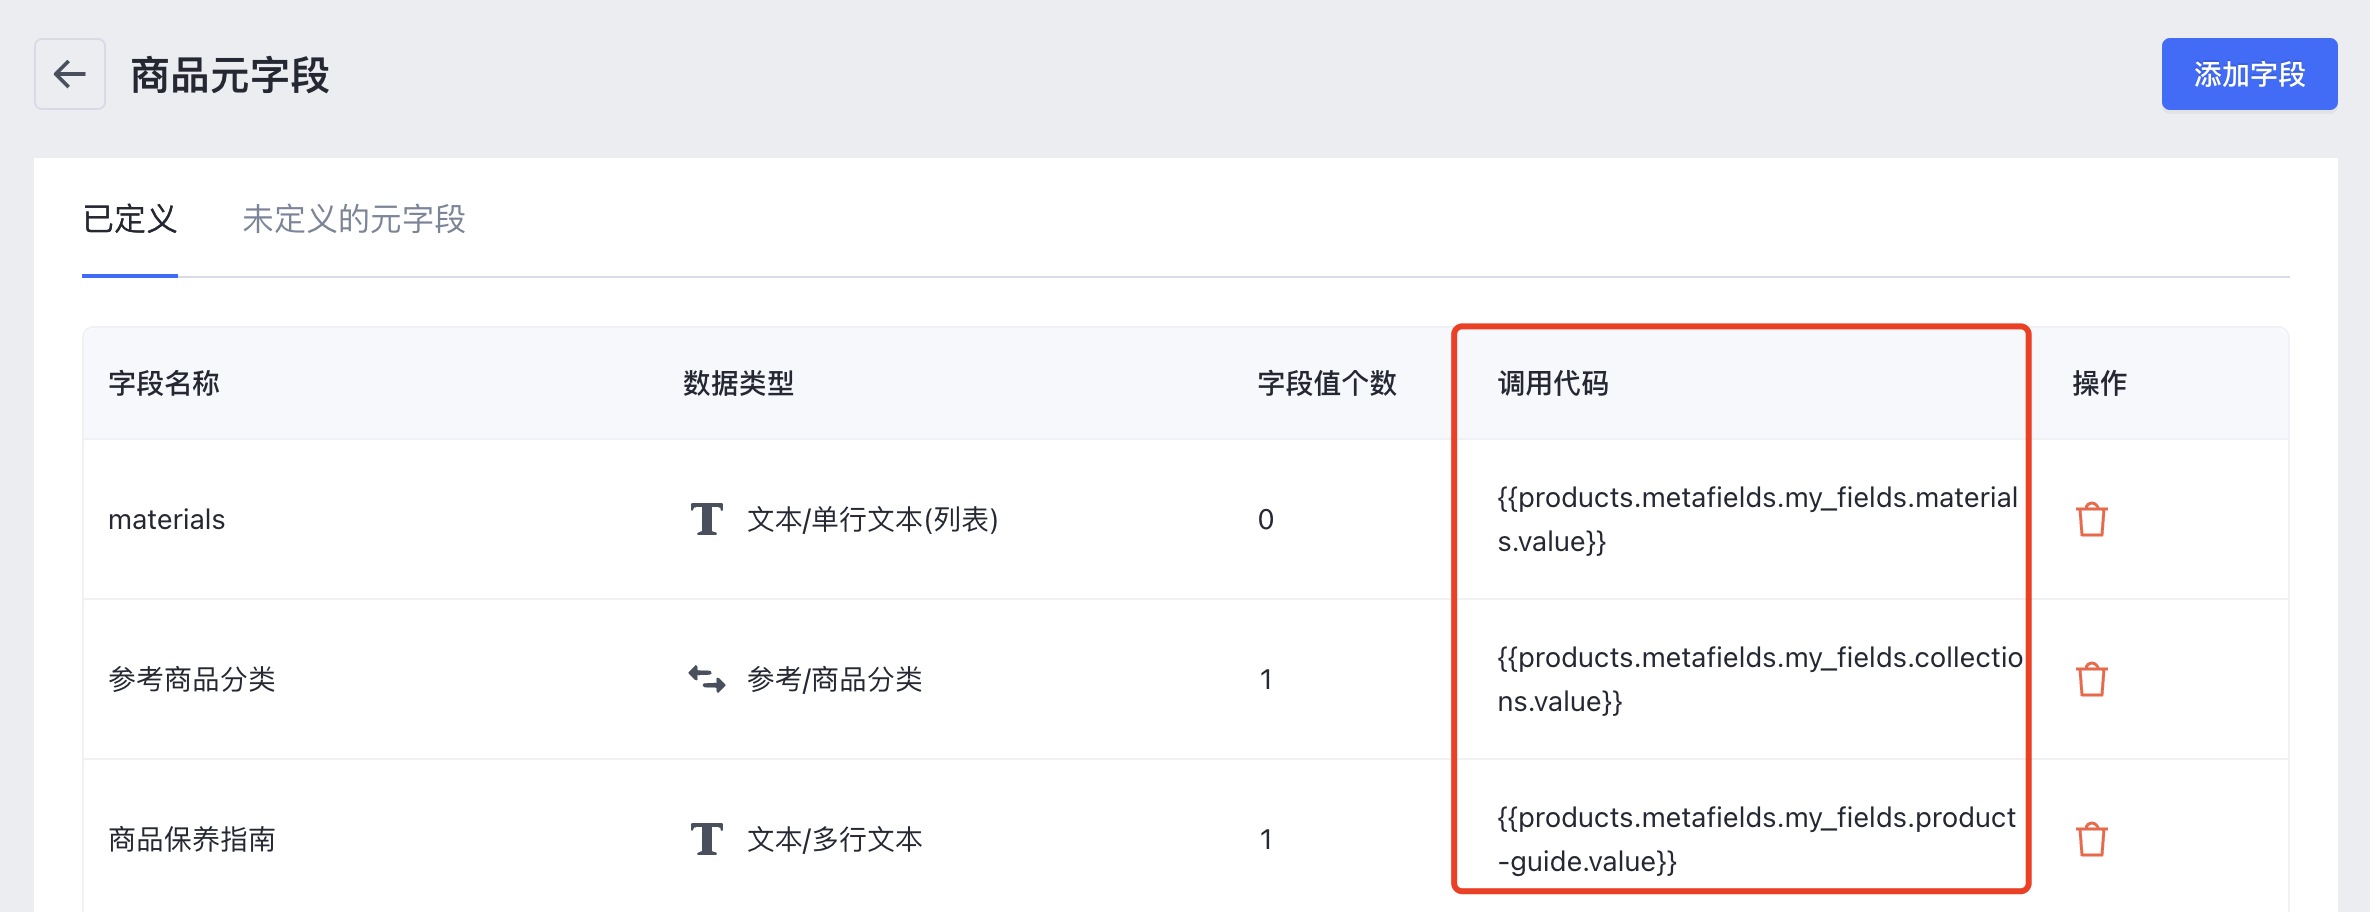Select the materials.value calling code text

[x=1757, y=520]
